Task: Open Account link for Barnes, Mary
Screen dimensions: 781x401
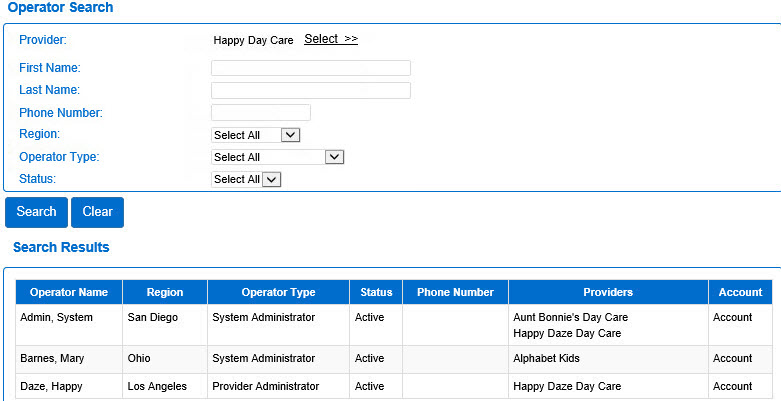Action: pos(732,358)
